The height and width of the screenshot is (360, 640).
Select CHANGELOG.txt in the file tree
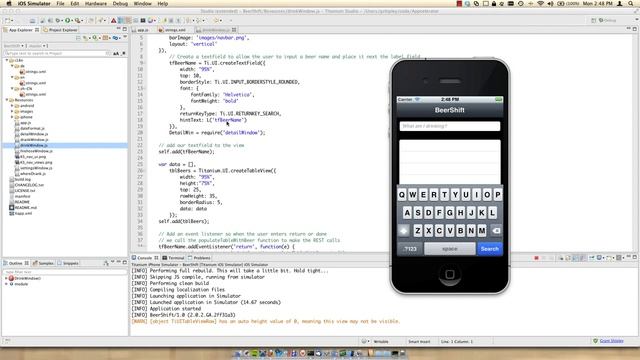click(x=29, y=185)
